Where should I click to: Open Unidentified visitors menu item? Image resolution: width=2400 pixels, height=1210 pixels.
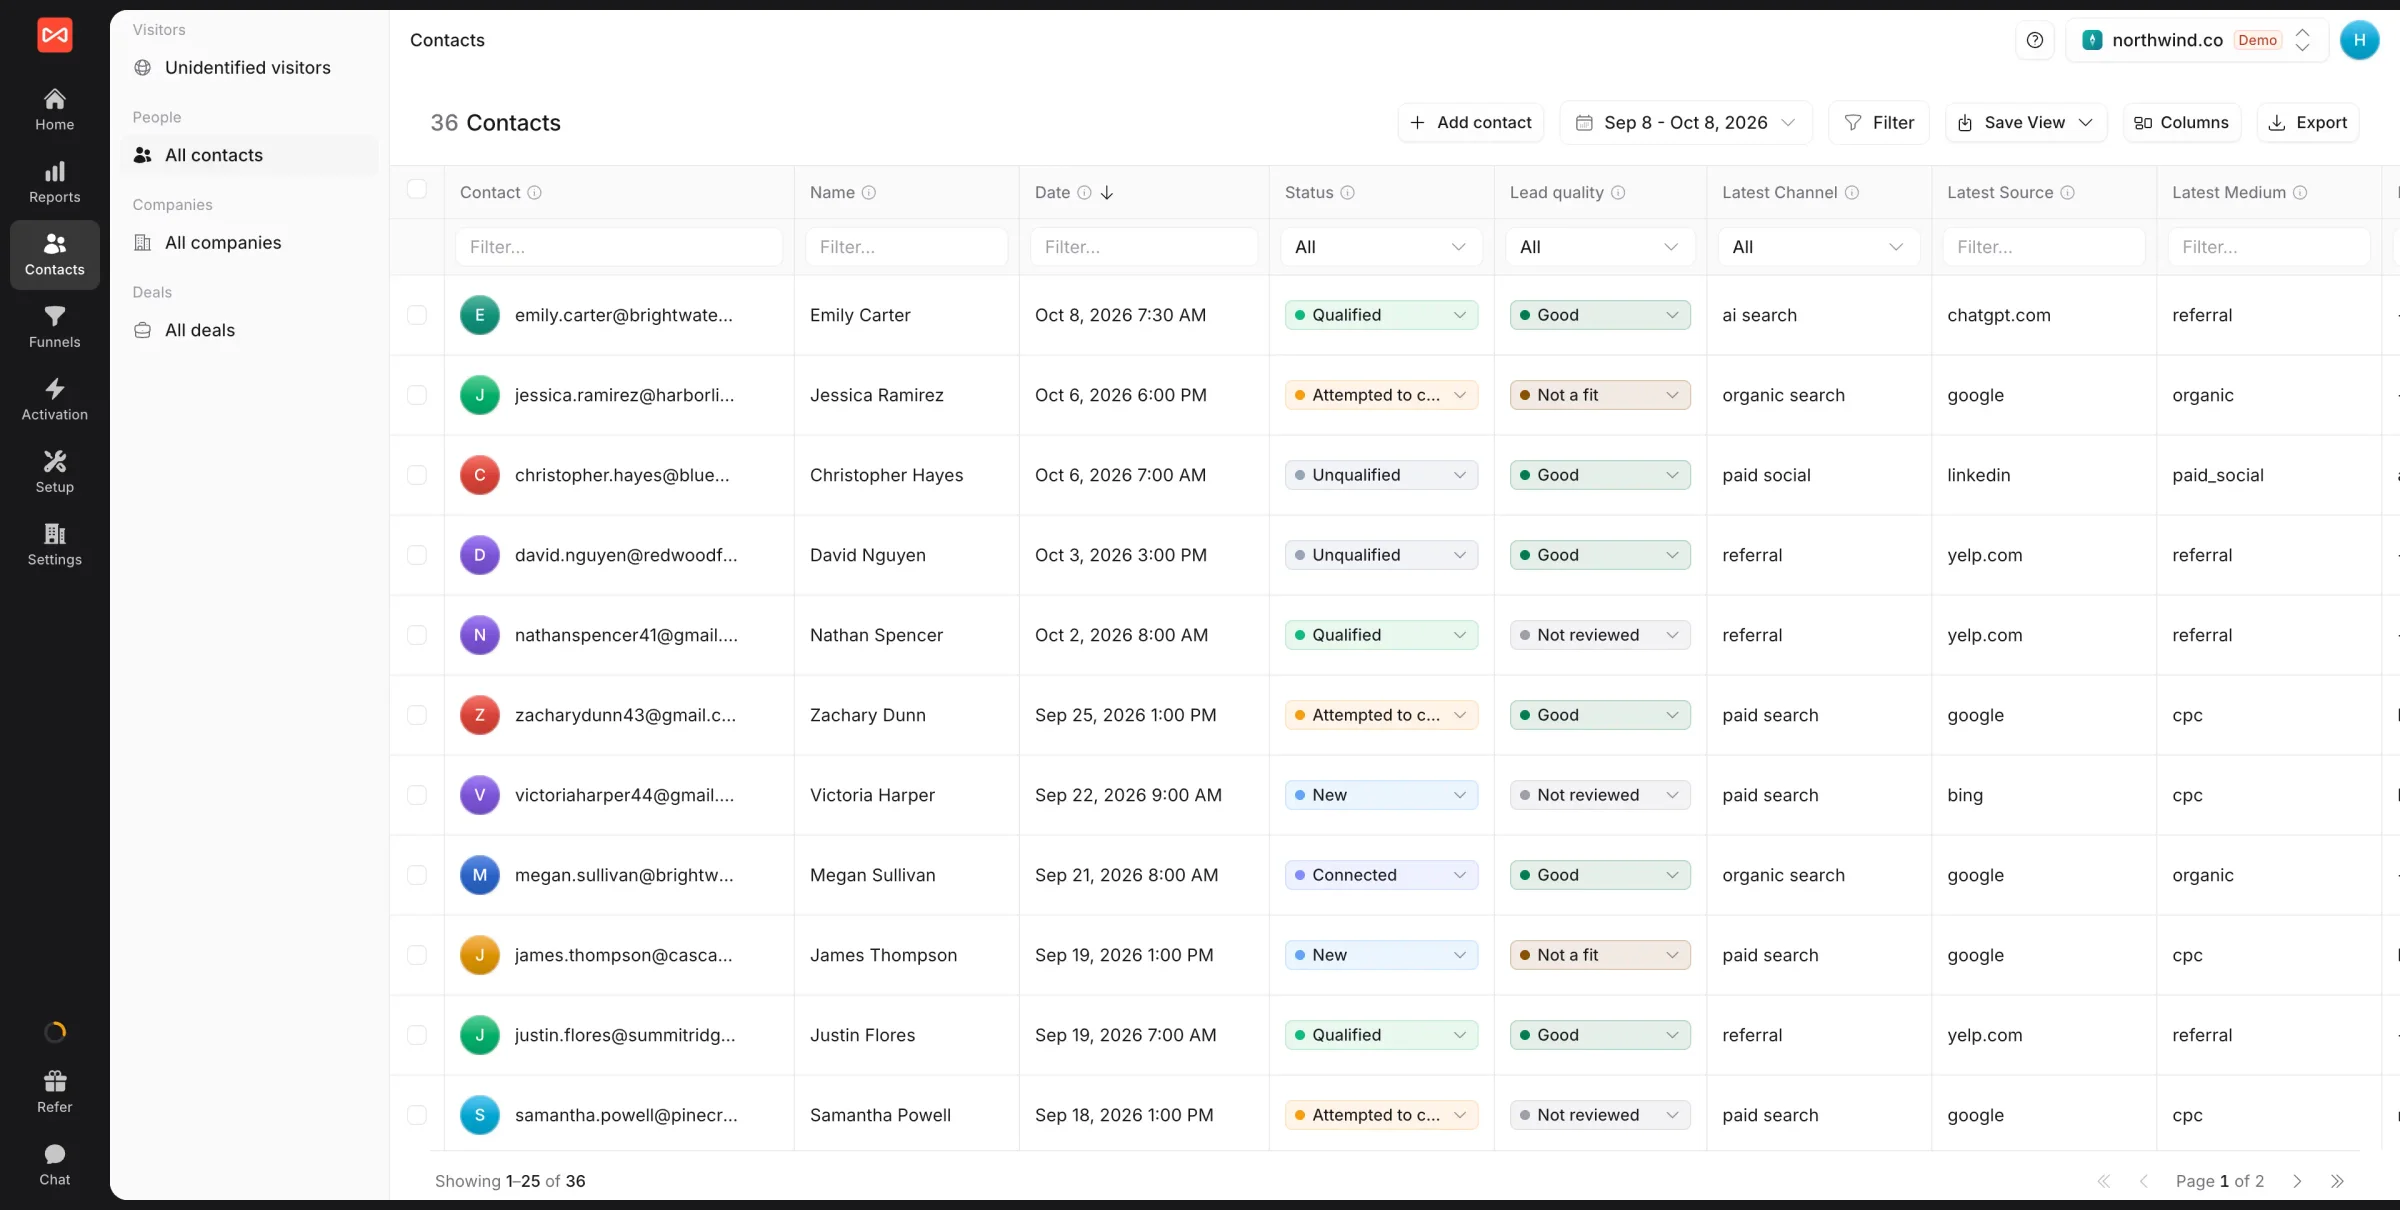248,67
